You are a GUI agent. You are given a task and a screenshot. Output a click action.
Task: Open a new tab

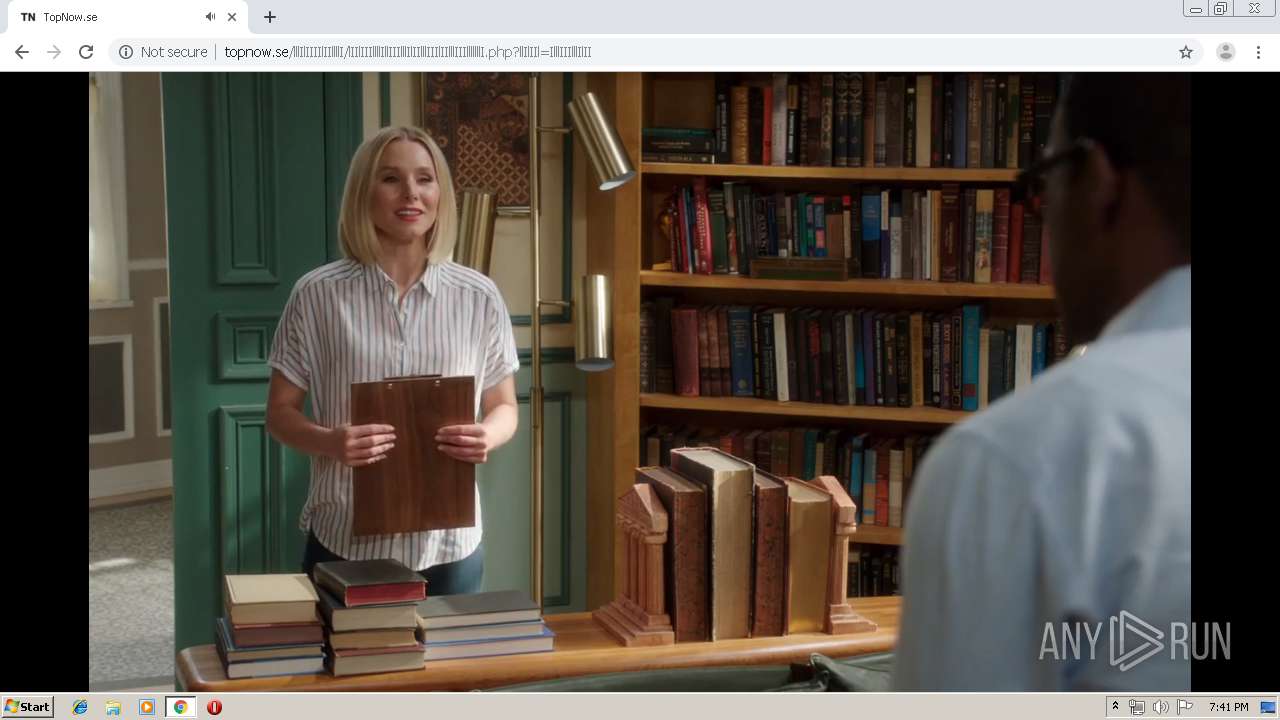270,17
